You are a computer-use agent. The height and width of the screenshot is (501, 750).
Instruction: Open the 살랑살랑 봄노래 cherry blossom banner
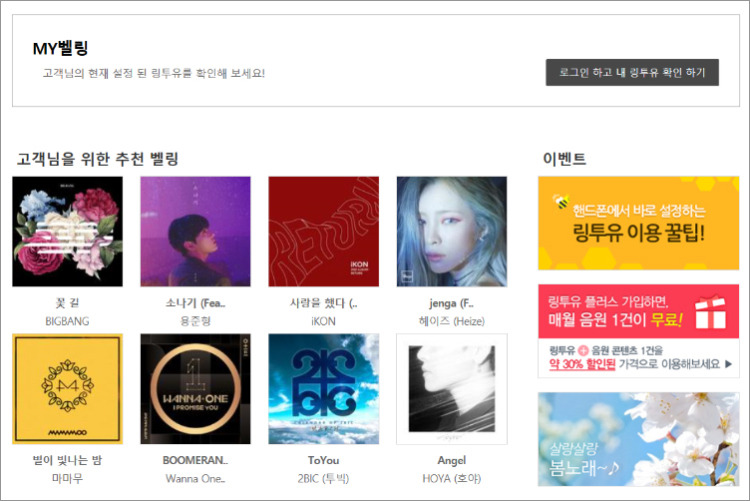click(x=638, y=439)
